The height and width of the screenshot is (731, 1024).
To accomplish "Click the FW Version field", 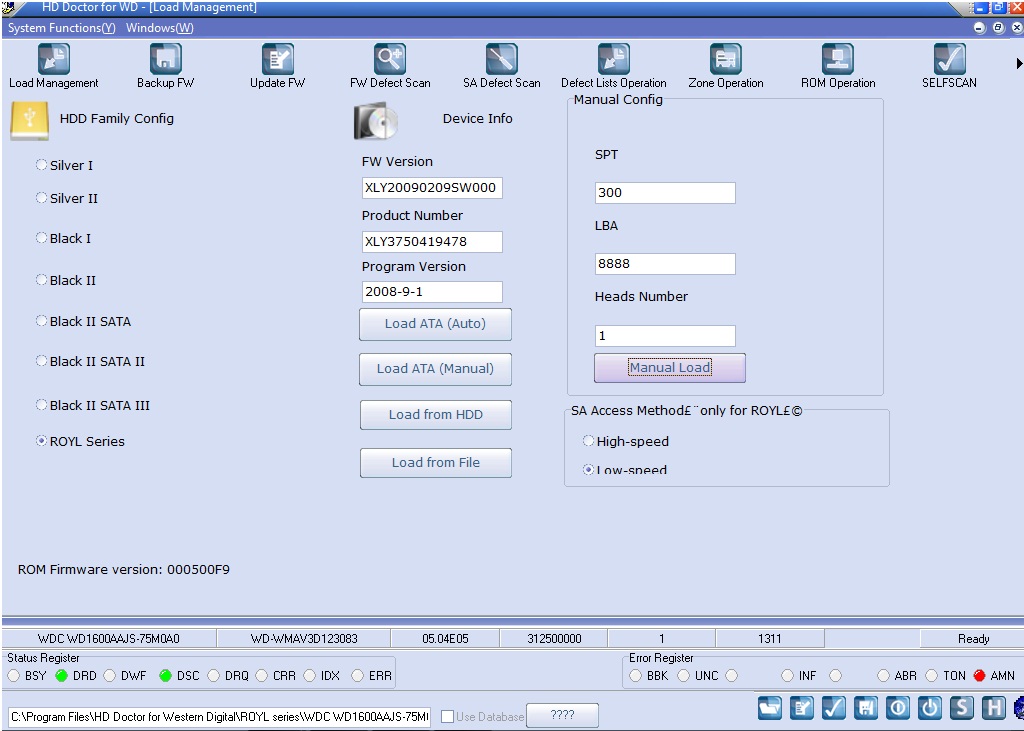I will point(432,187).
